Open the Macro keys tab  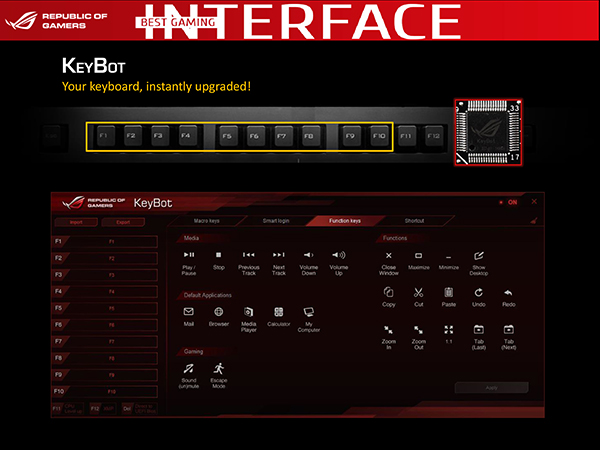pos(206,221)
